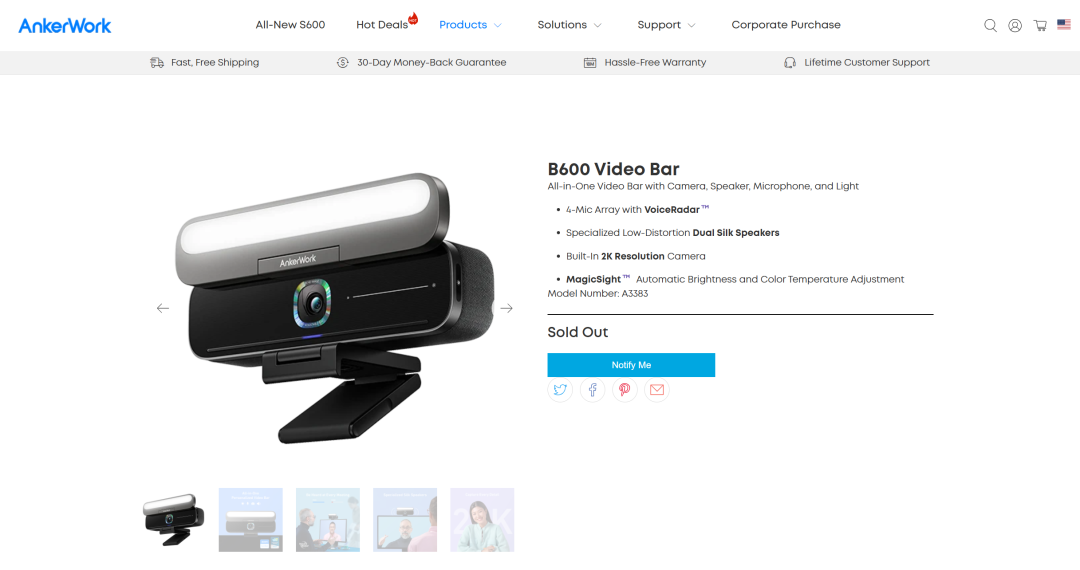
Task: Expand the Support dropdown menu
Action: pyautogui.click(x=666, y=25)
